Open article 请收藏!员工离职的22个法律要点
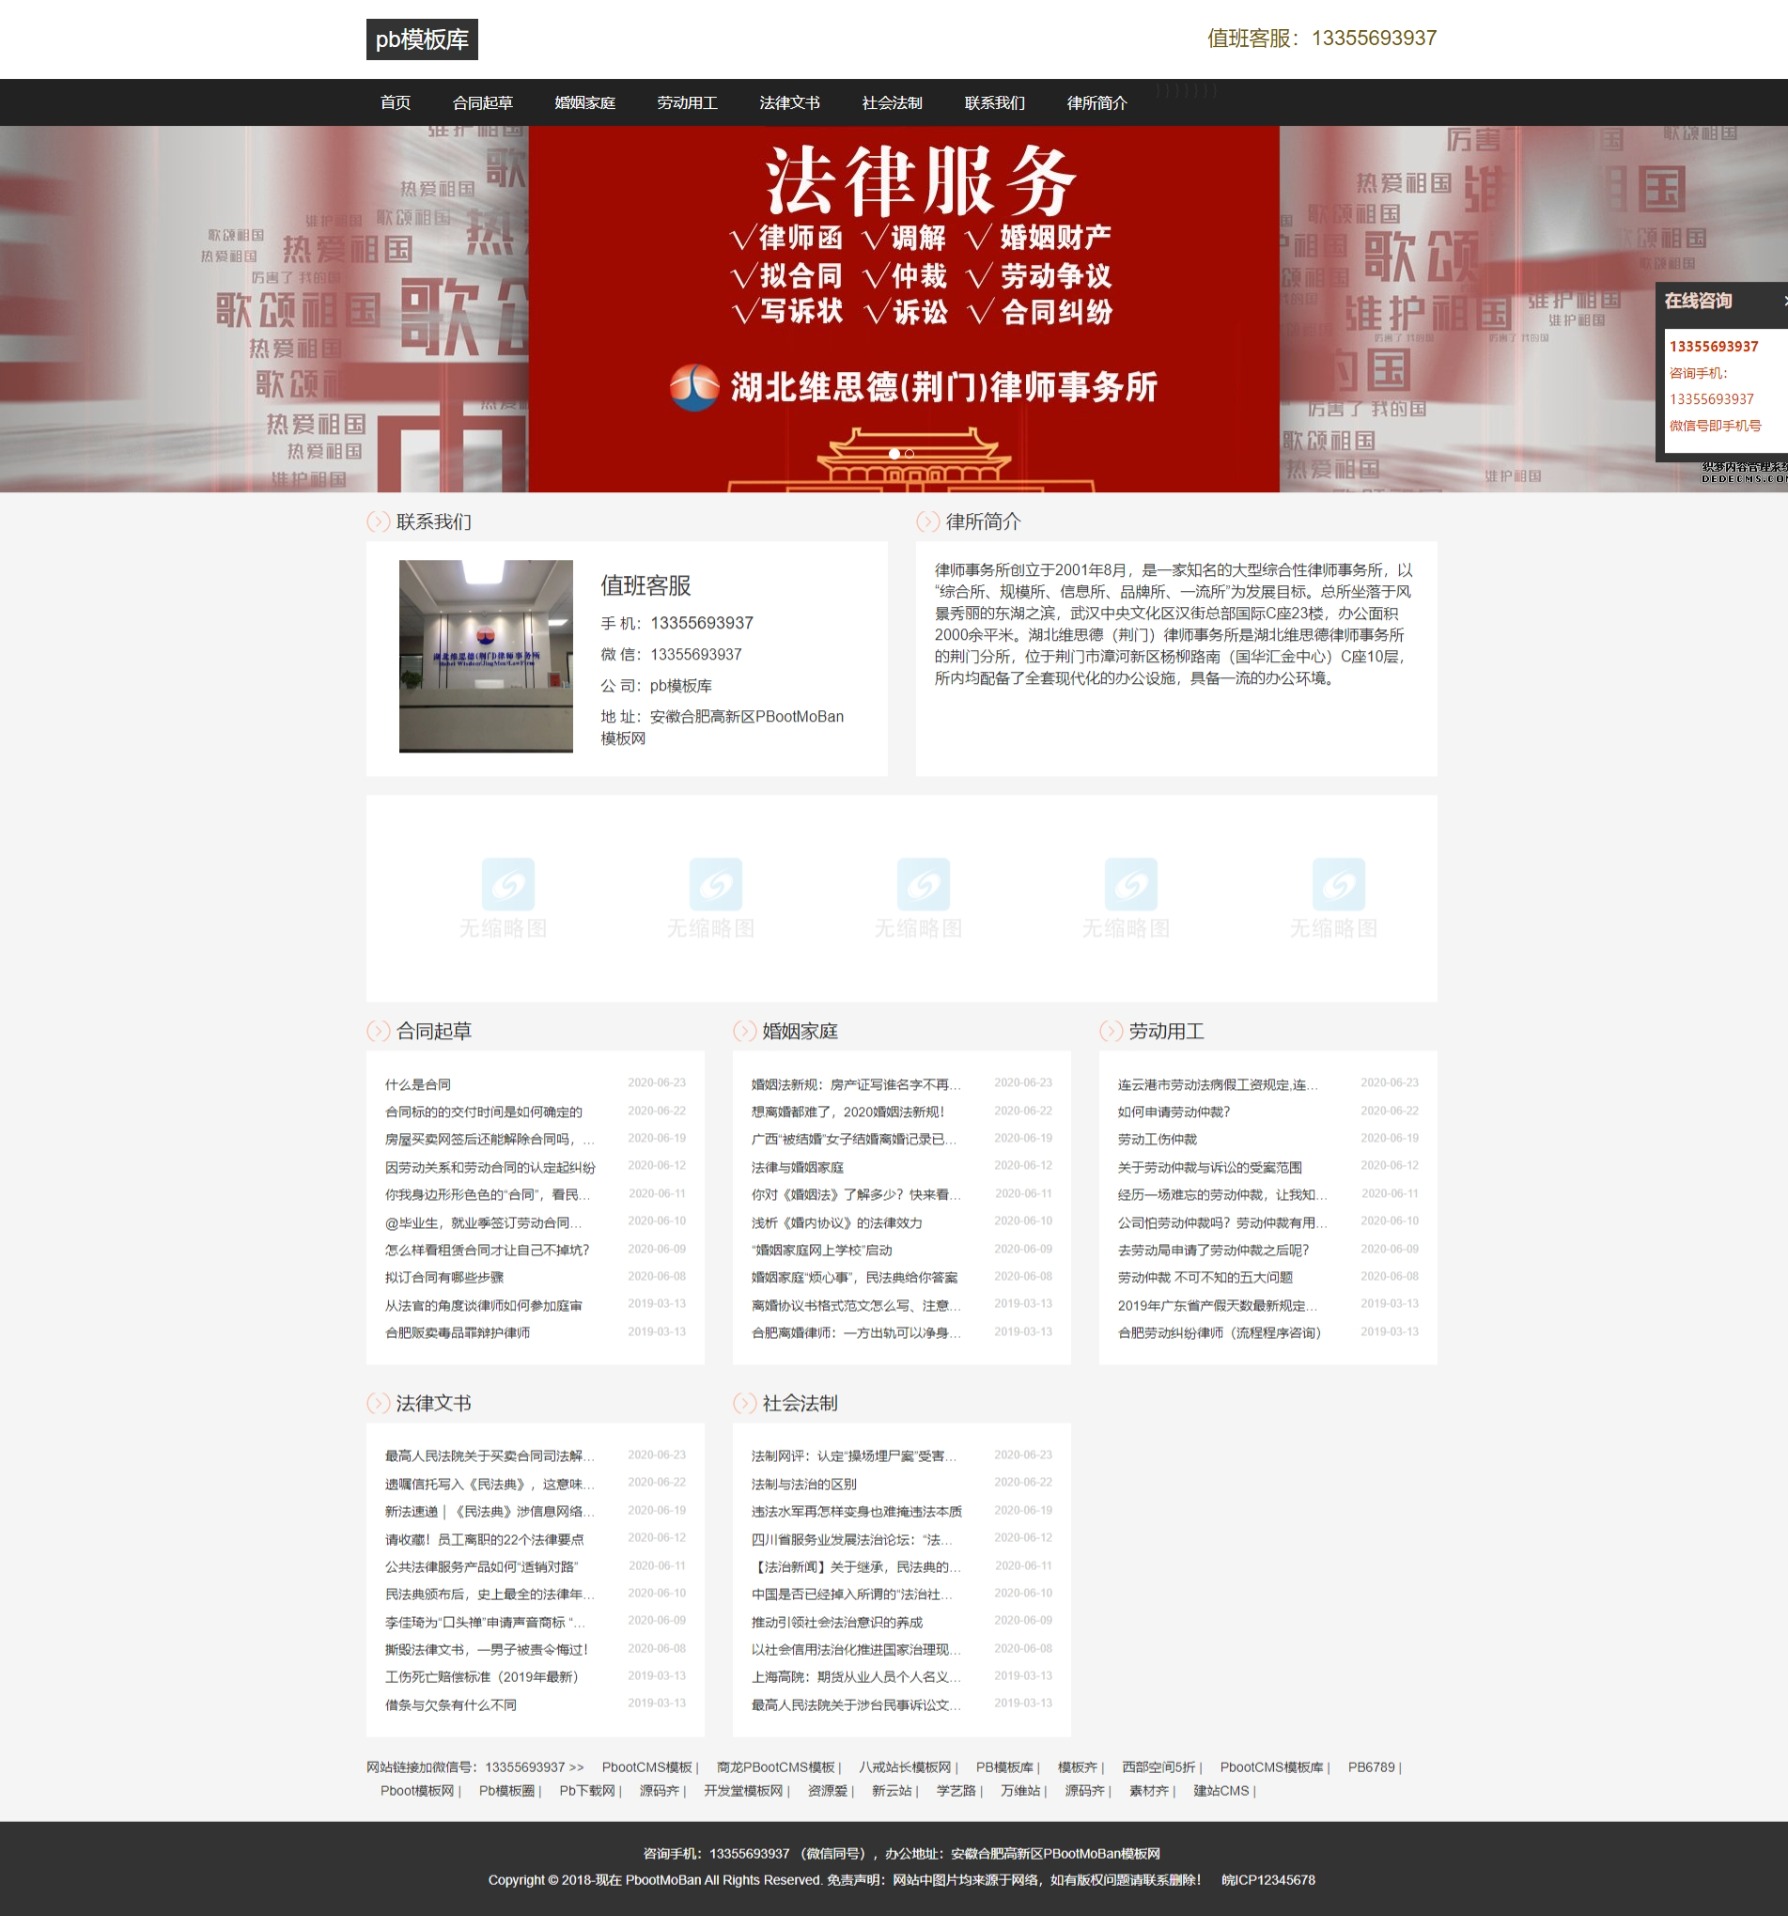 [485, 1539]
